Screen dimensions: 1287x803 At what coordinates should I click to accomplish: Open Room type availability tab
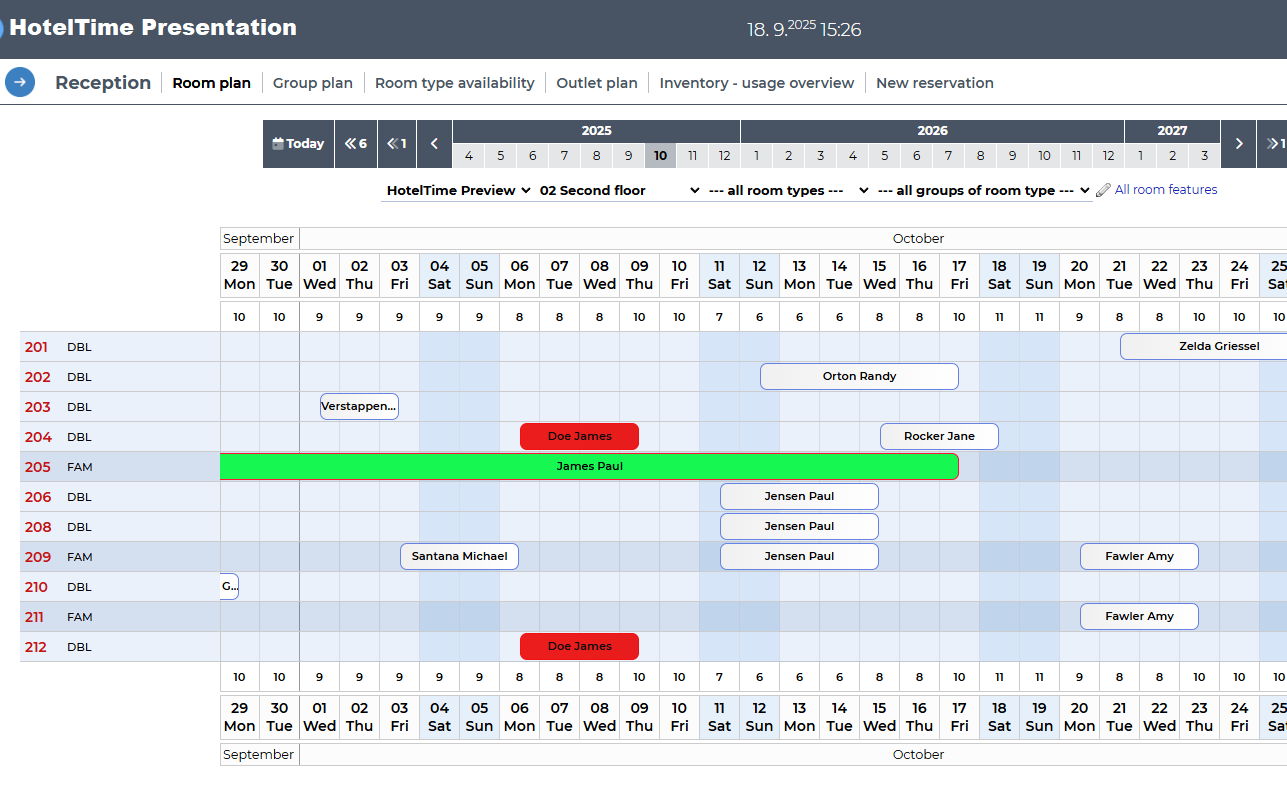pos(454,83)
